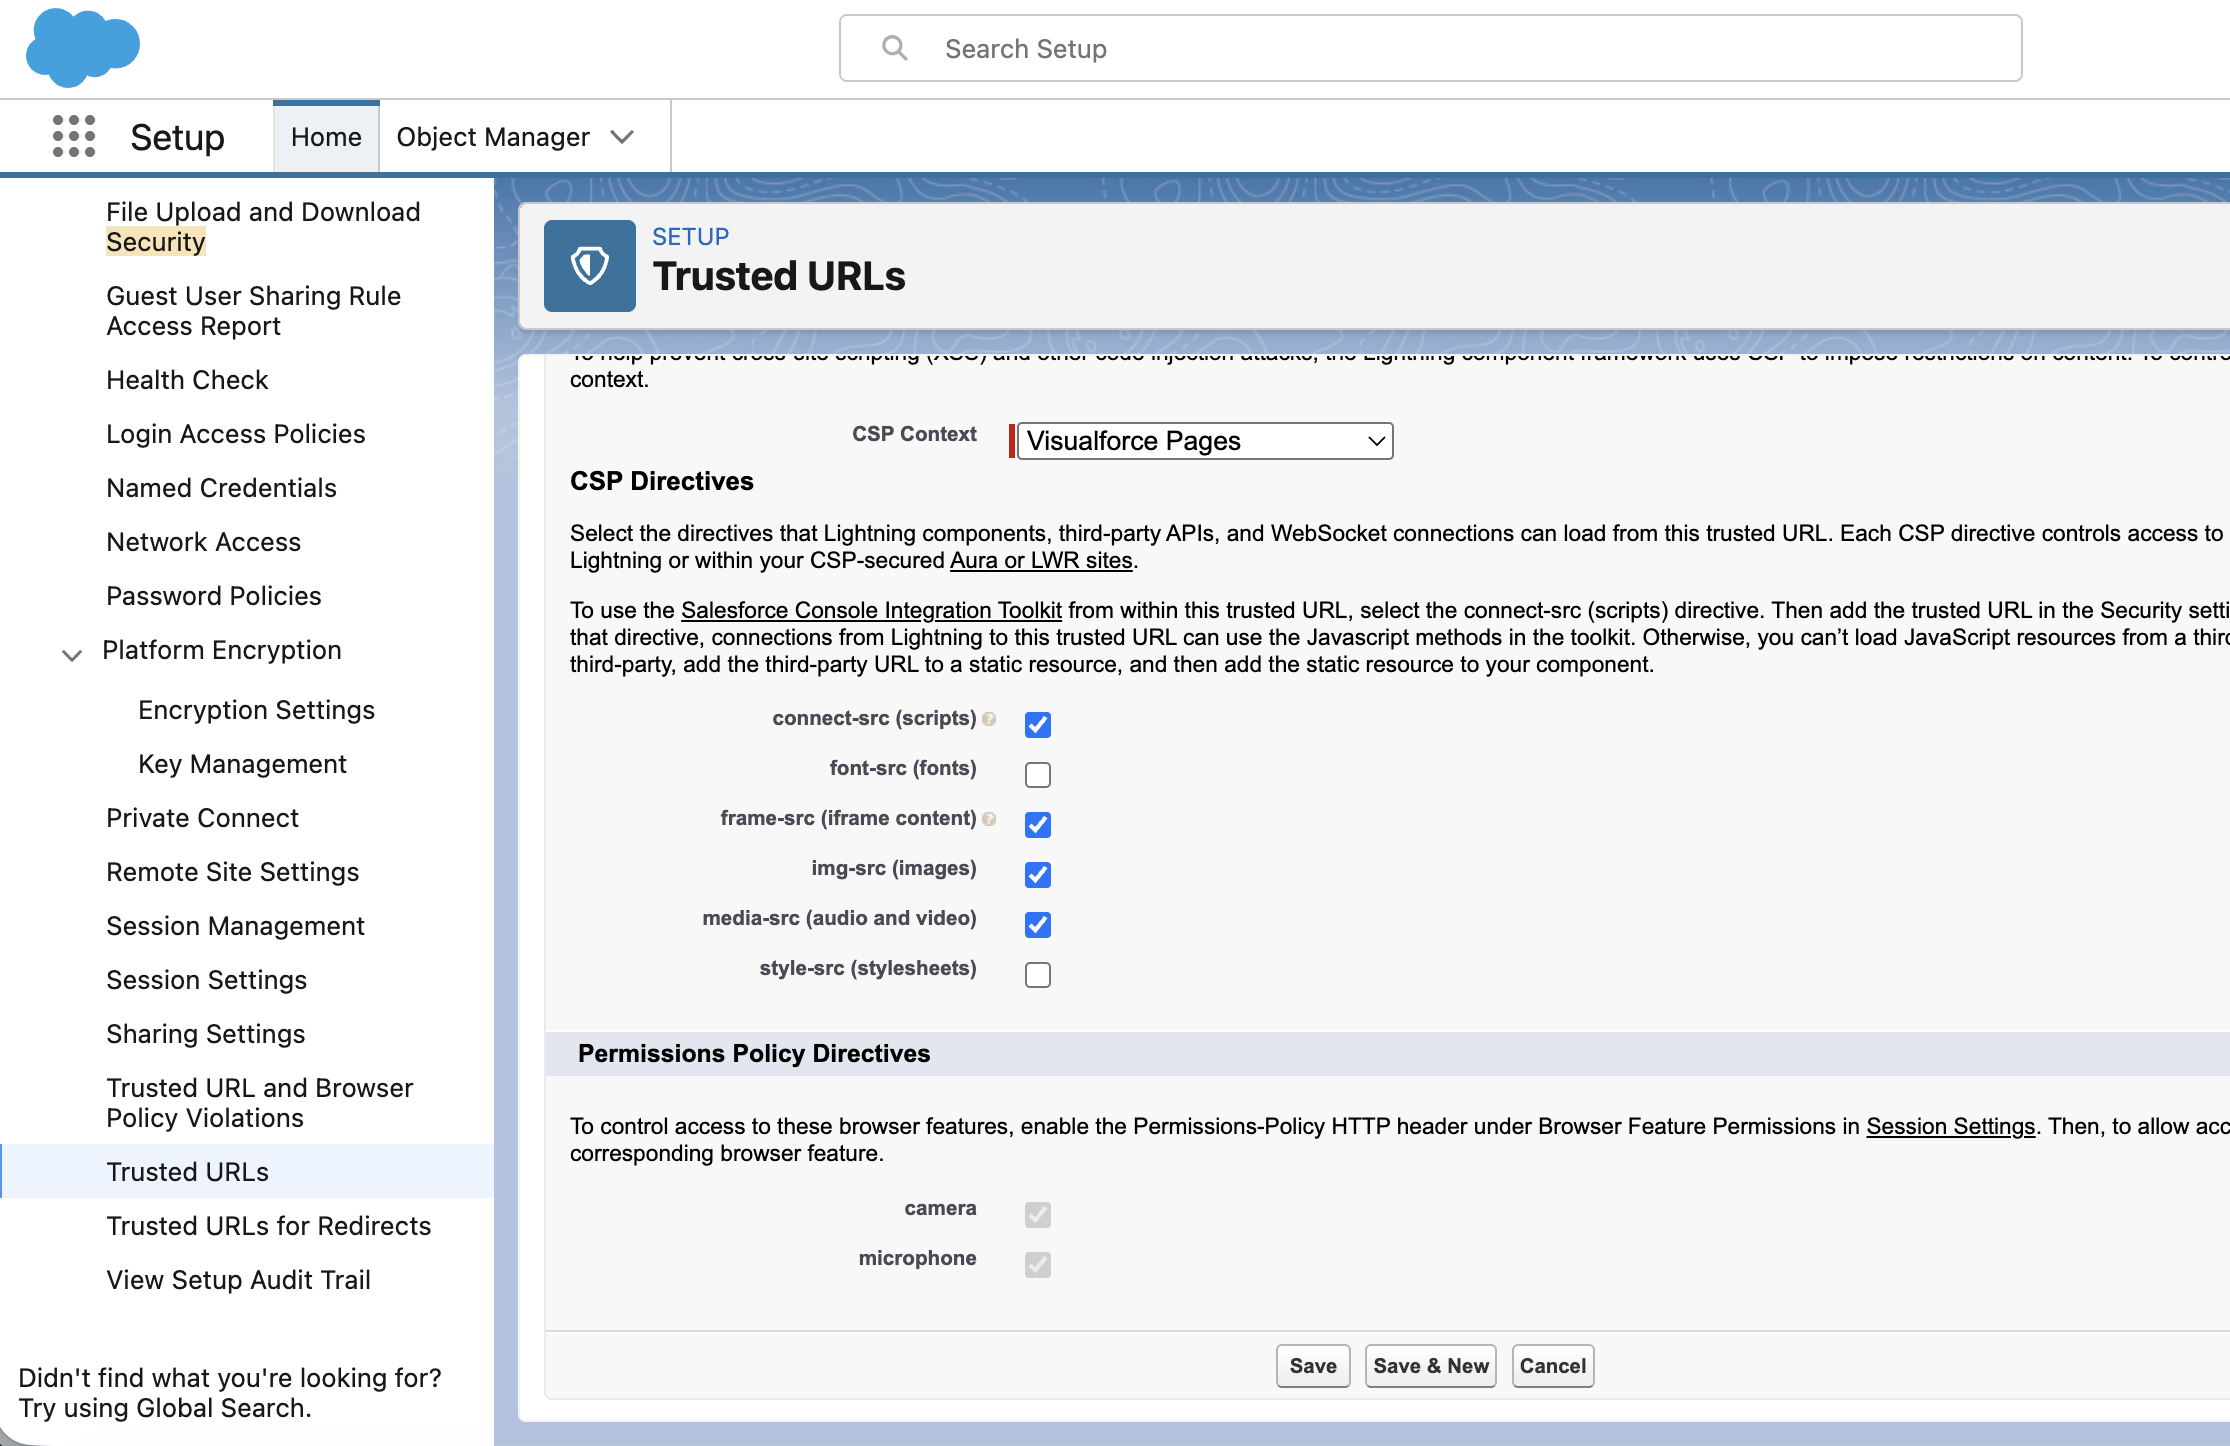Image resolution: width=2230 pixels, height=1446 pixels.
Task: Go to Private Connect
Action: [203, 818]
